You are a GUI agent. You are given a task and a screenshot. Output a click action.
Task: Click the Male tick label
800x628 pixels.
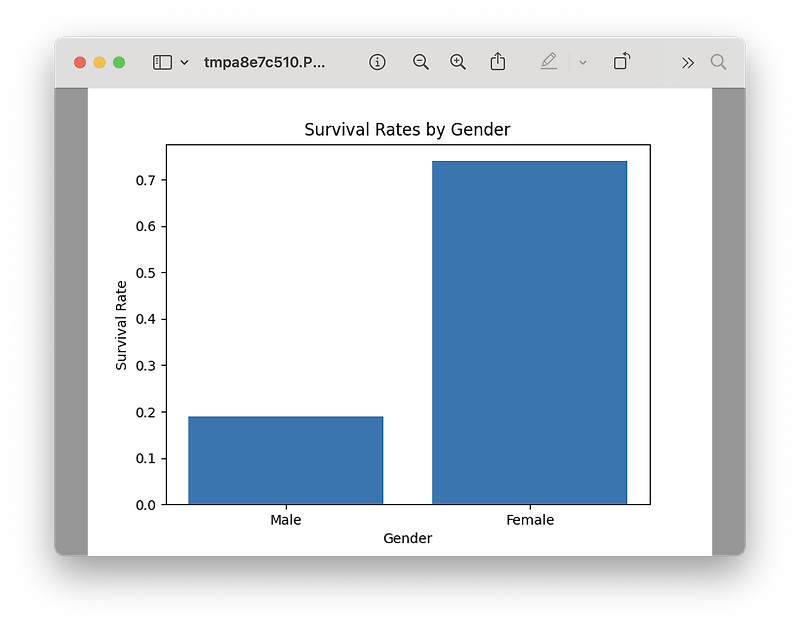click(x=286, y=520)
